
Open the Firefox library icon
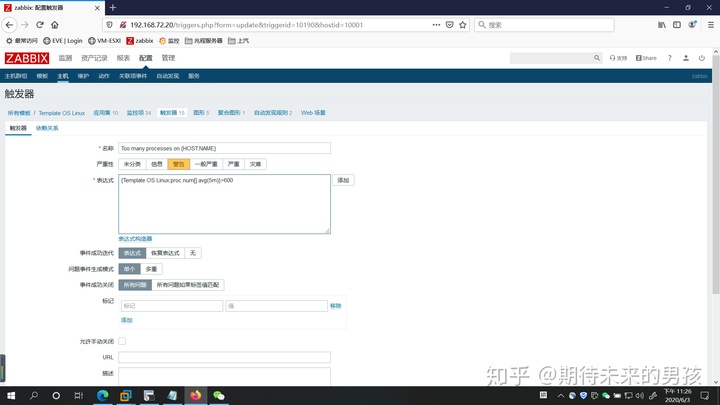(662, 25)
